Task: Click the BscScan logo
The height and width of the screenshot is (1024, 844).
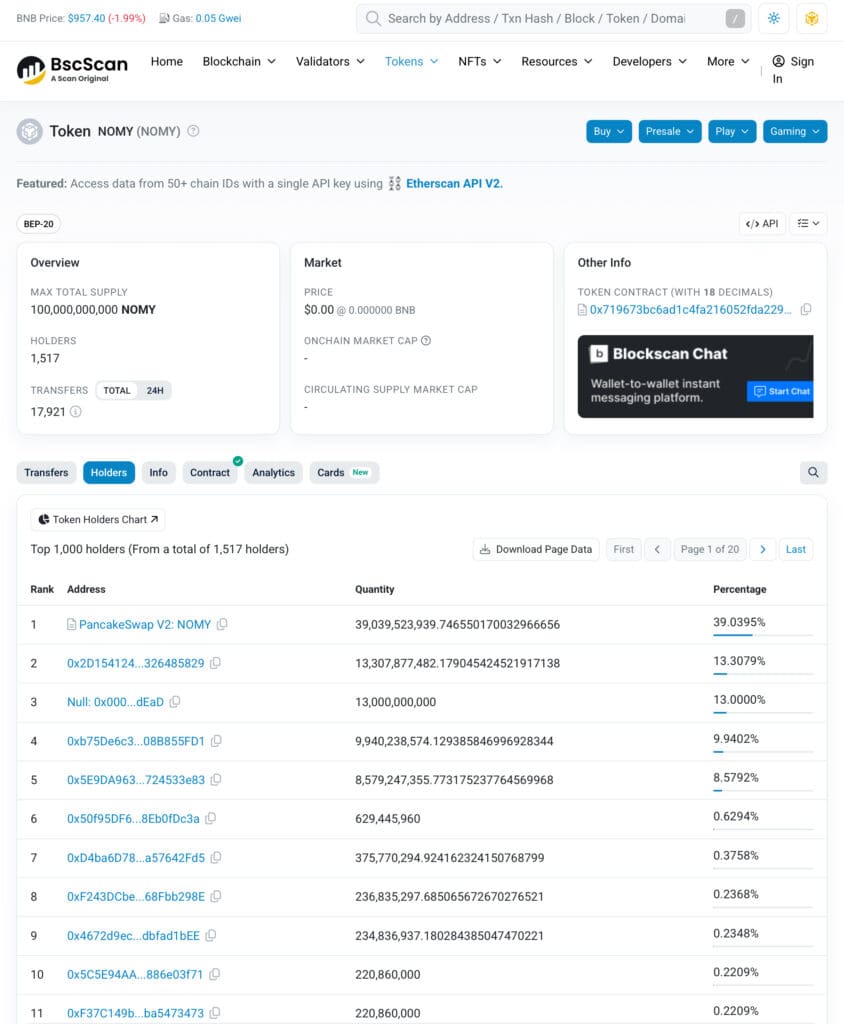Action: (x=70, y=67)
